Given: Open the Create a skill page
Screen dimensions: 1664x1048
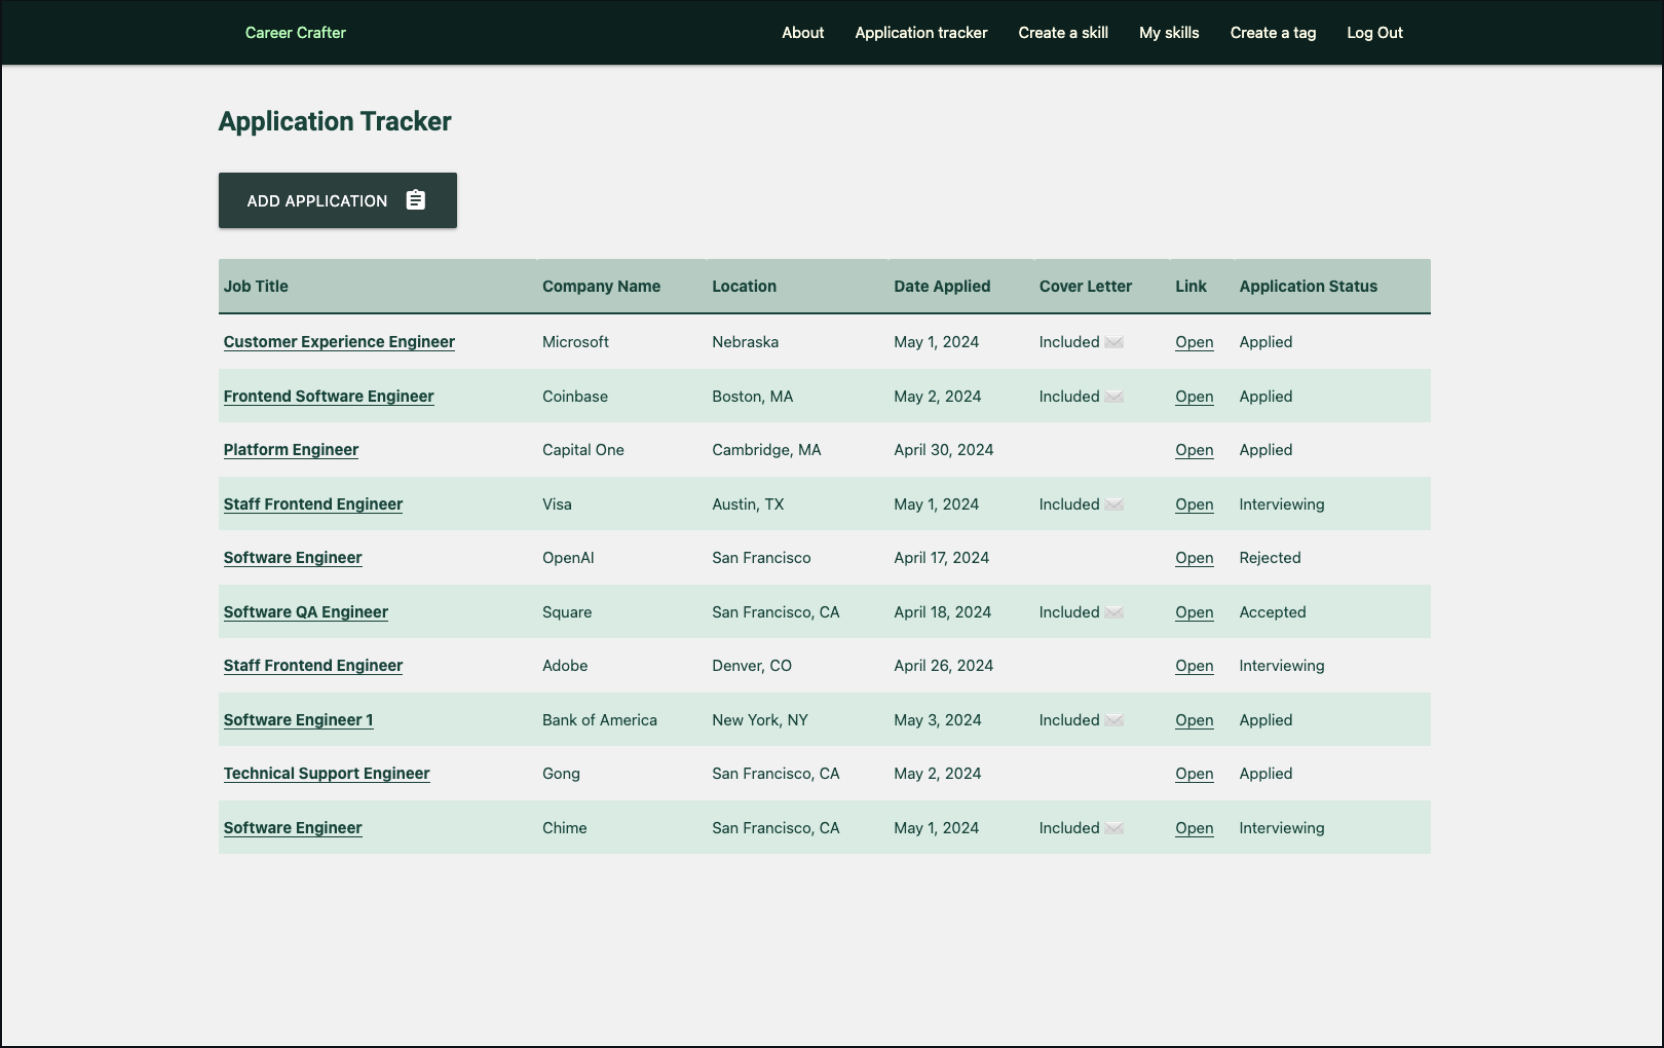Looking at the screenshot, I should coord(1062,33).
